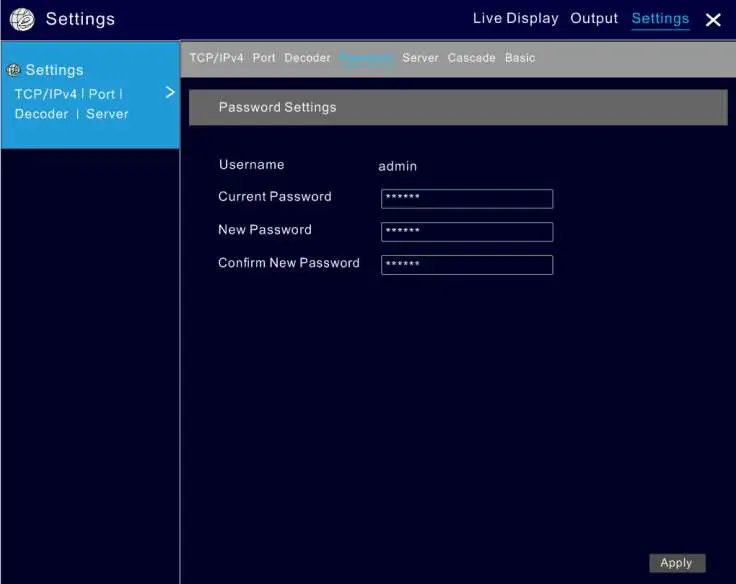Open the Cascade tab

[x=471, y=58]
